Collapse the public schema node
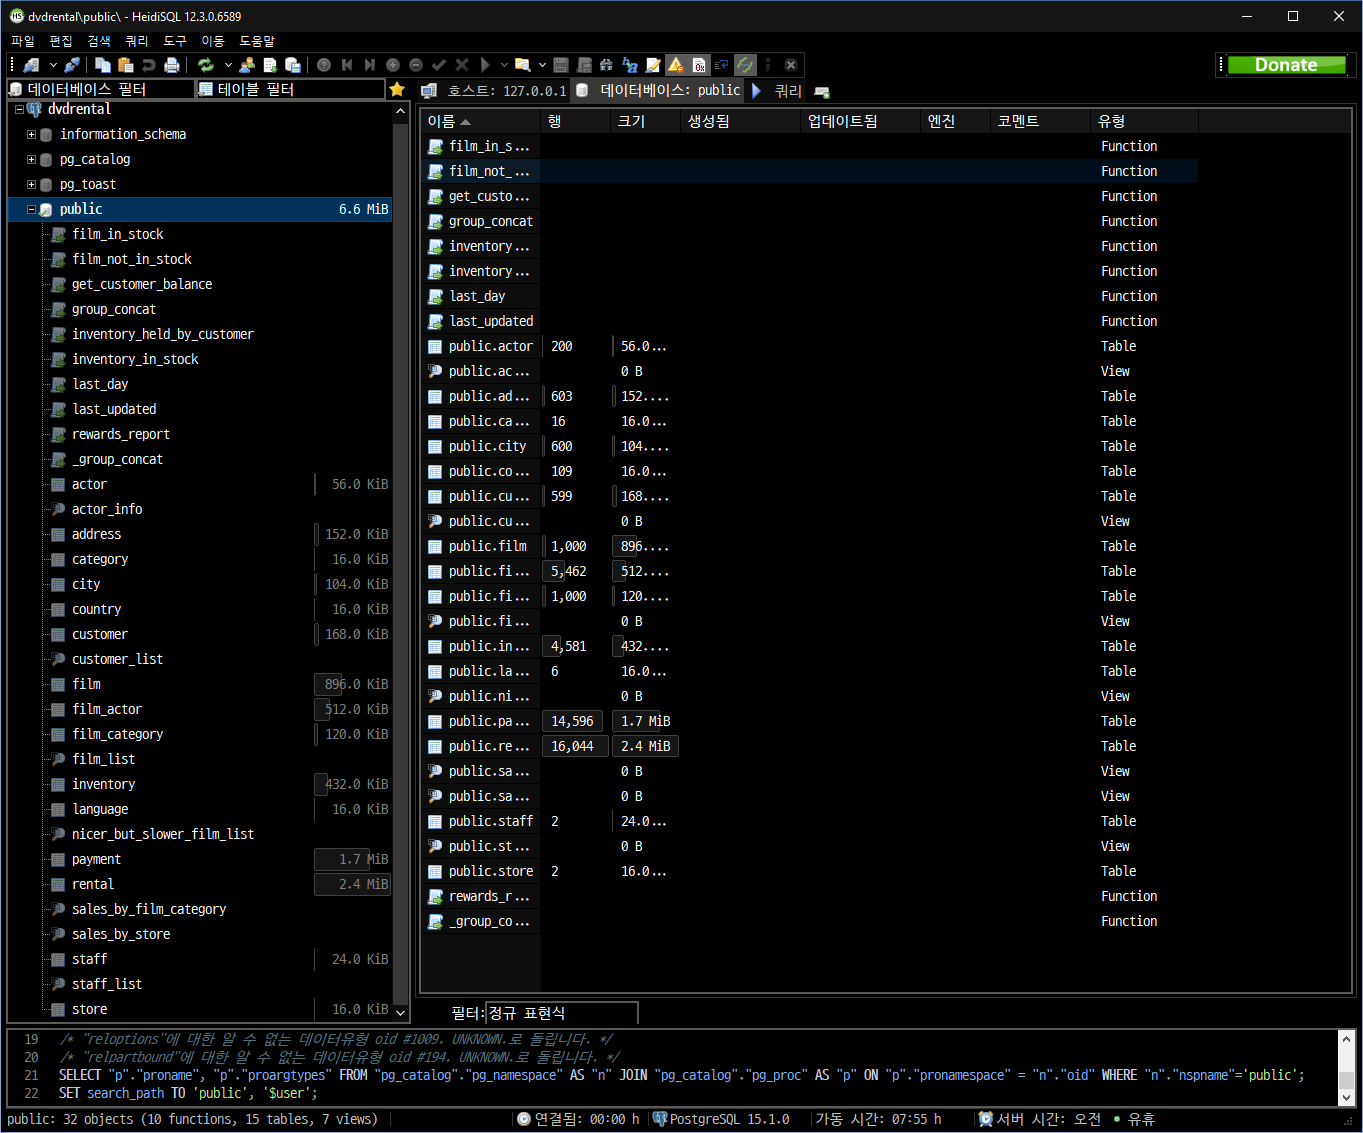1363x1133 pixels. (x=31, y=209)
